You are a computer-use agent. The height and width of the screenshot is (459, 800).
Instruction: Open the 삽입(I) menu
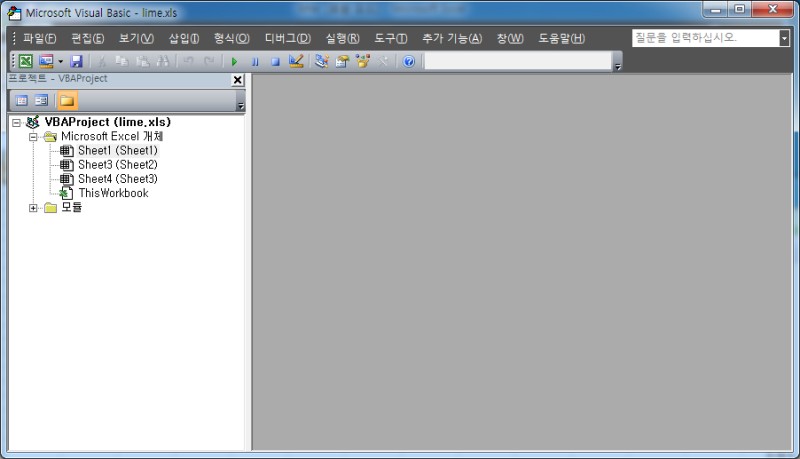pos(184,38)
